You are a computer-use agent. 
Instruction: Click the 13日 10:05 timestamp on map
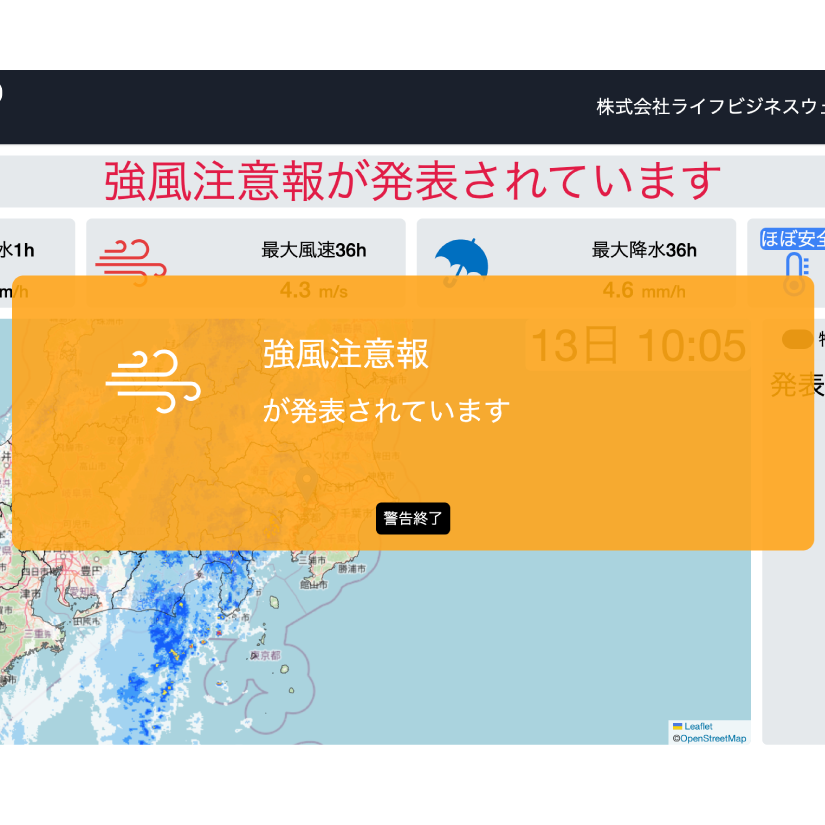[638, 346]
